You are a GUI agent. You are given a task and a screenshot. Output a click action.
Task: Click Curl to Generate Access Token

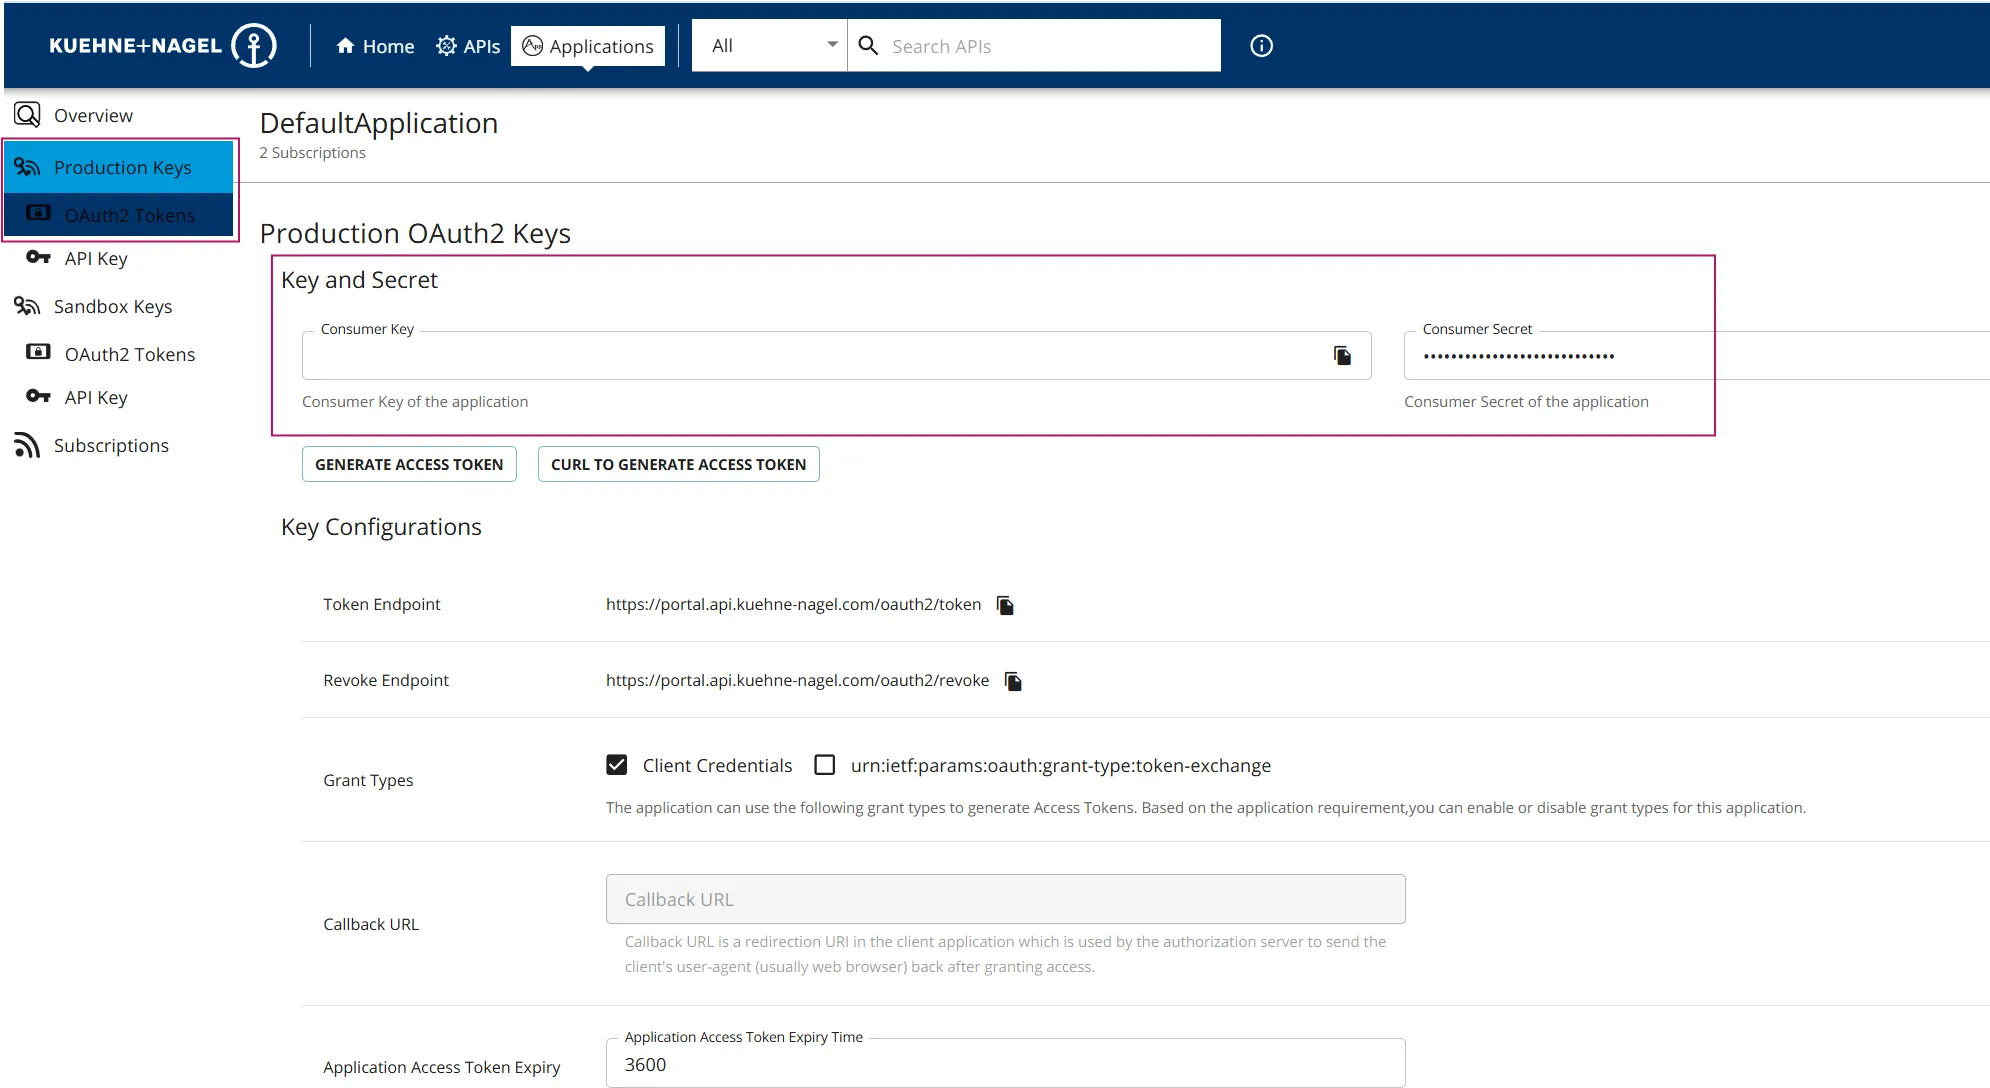[678, 465]
